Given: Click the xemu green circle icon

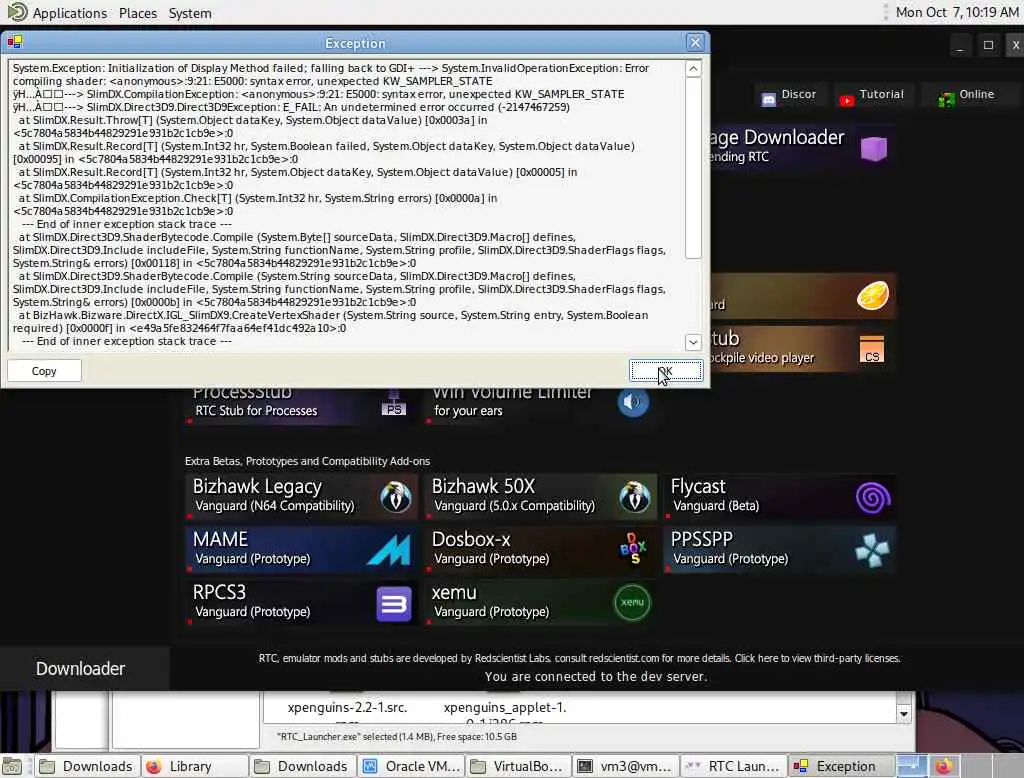Looking at the screenshot, I should 632,602.
